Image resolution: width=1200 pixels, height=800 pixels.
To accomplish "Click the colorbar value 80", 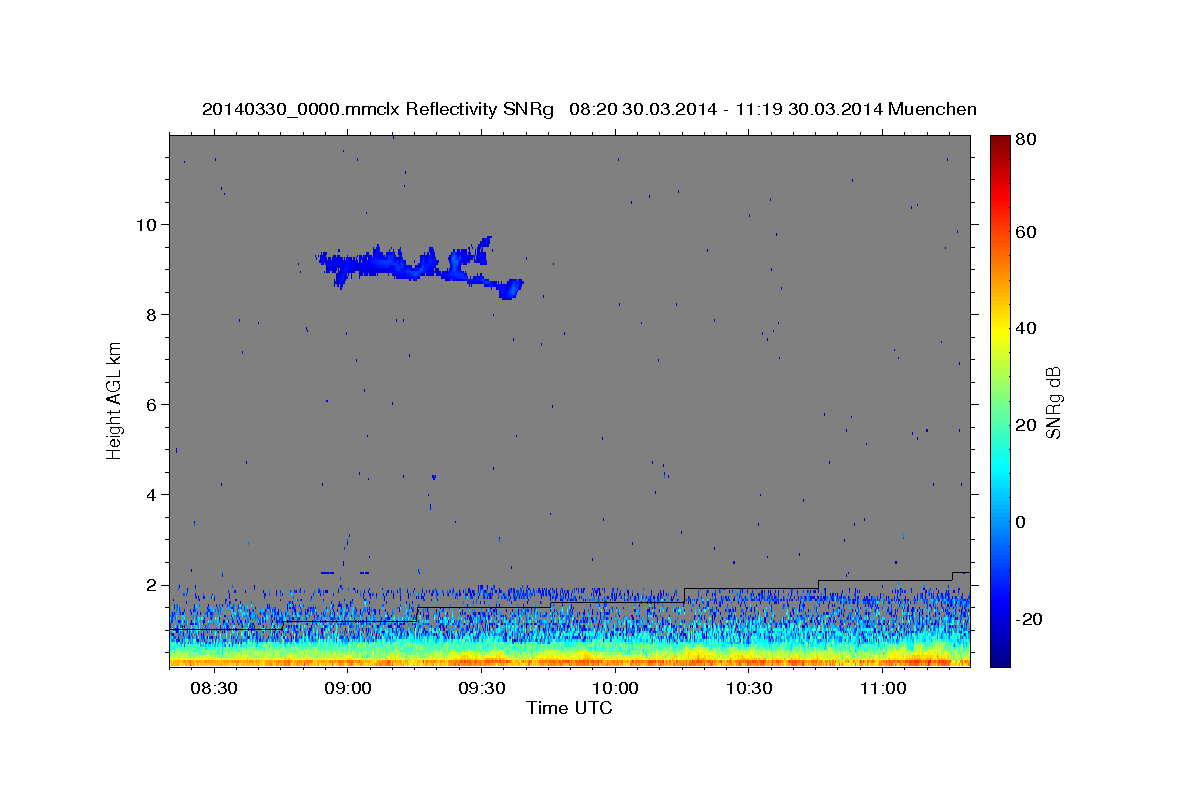I will click(x=1028, y=139).
